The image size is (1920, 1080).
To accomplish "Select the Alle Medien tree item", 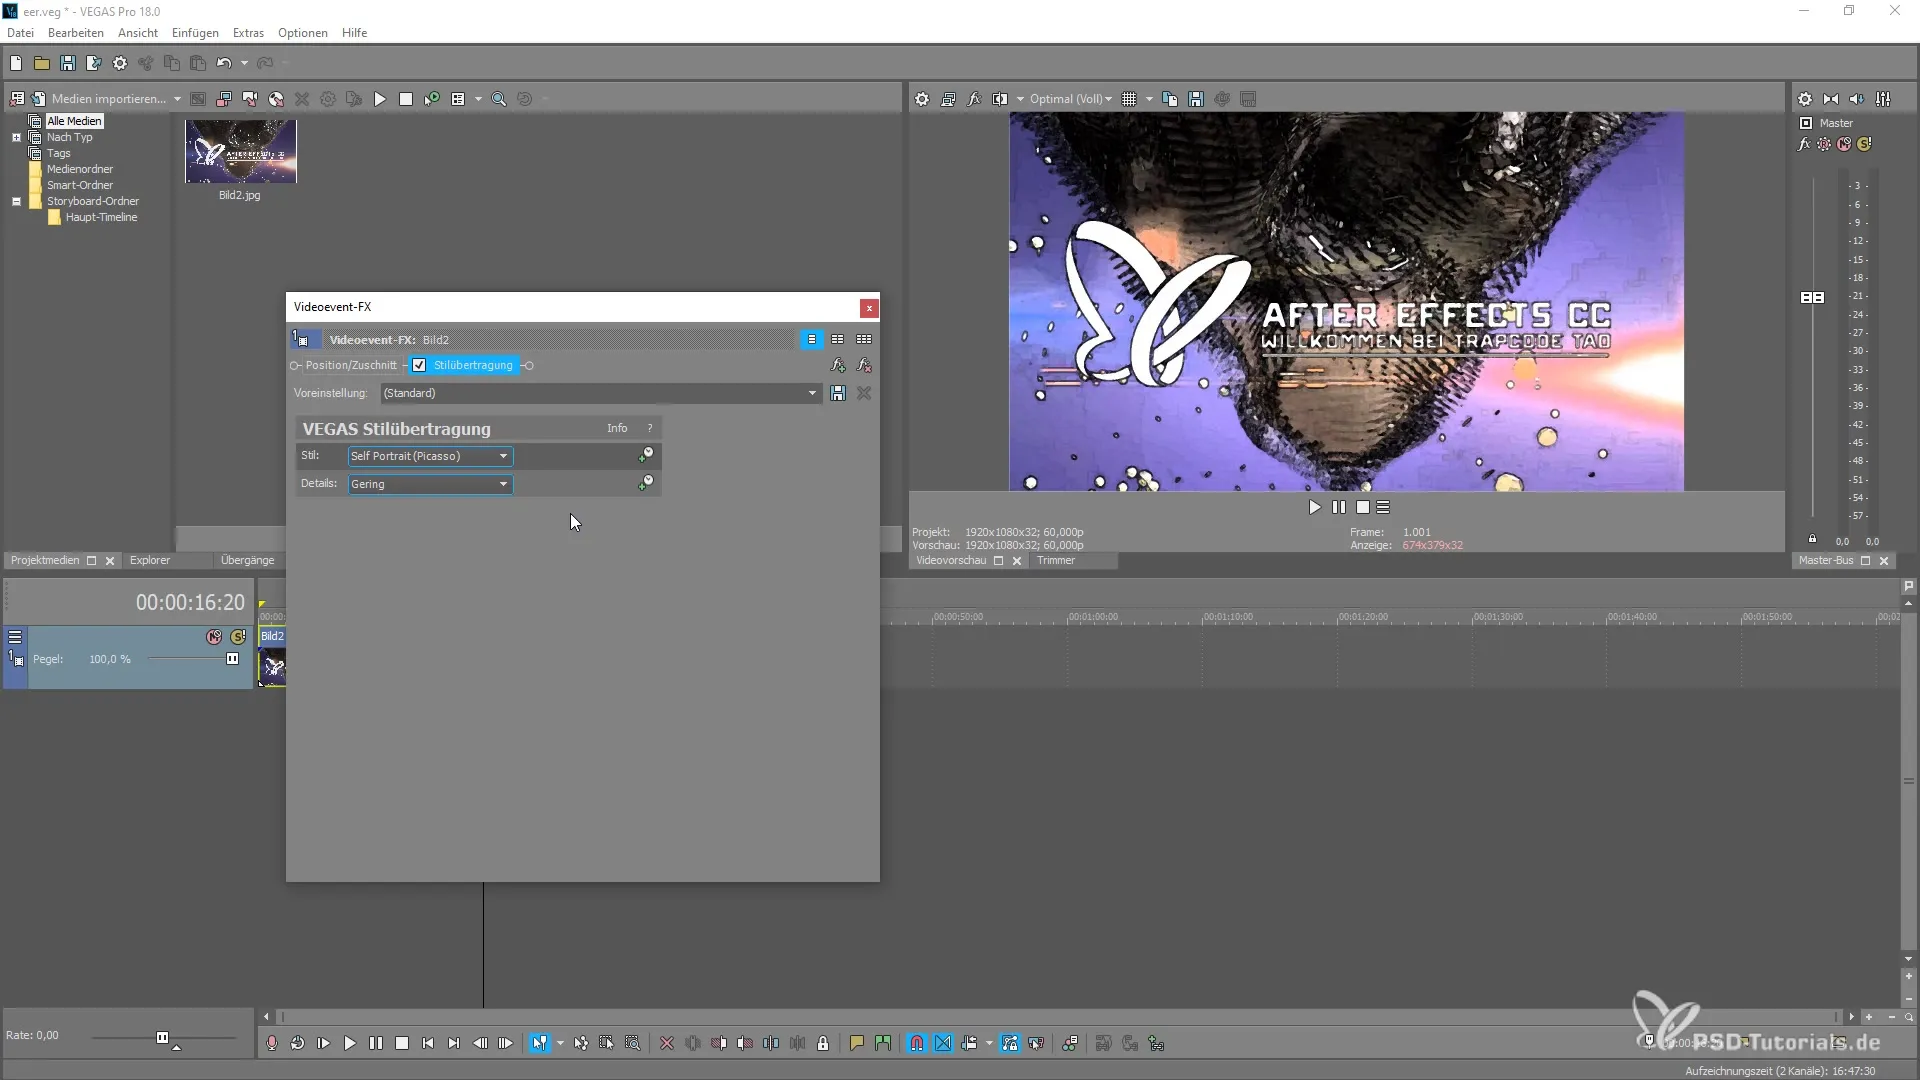I will tap(74, 121).
